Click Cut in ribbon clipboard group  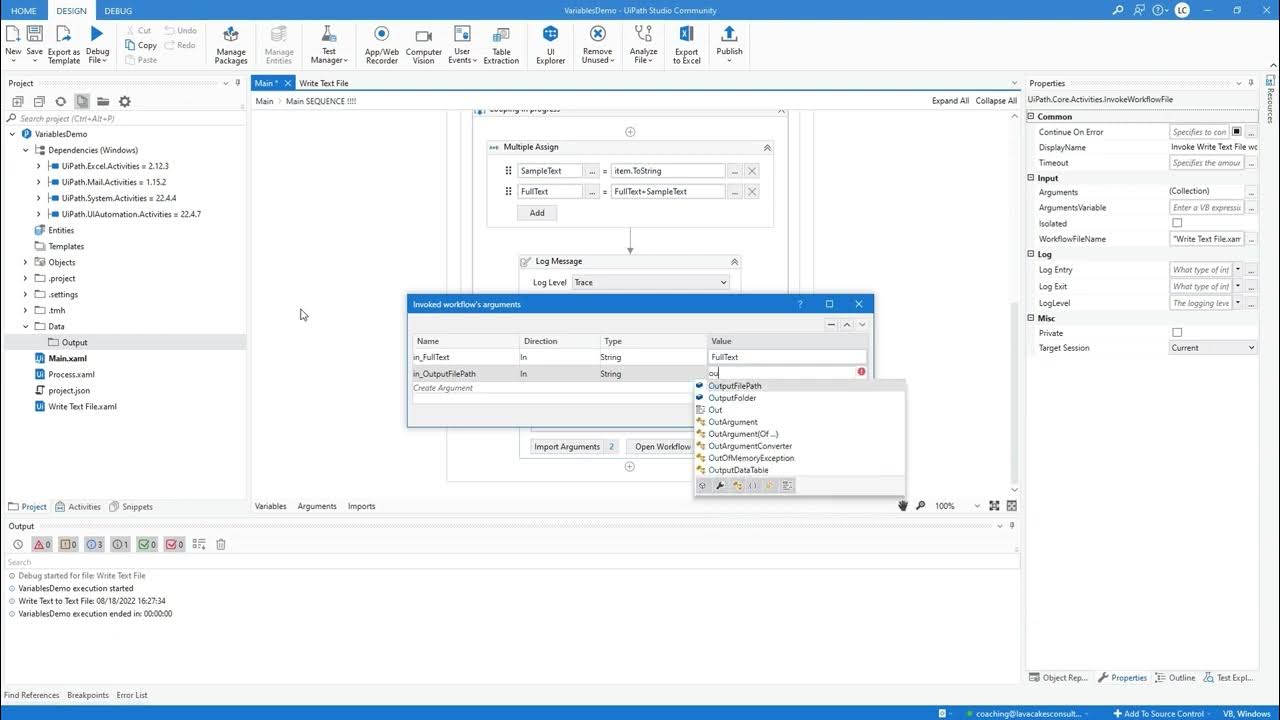(x=139, y=31)
